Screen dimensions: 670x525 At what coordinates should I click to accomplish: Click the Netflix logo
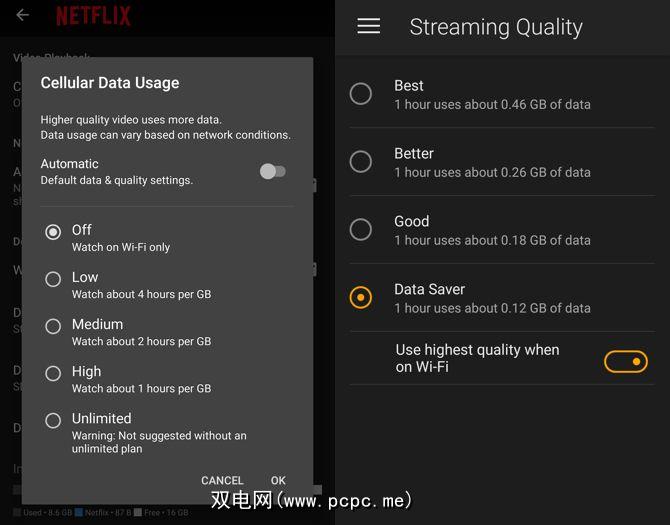point(93,16)
